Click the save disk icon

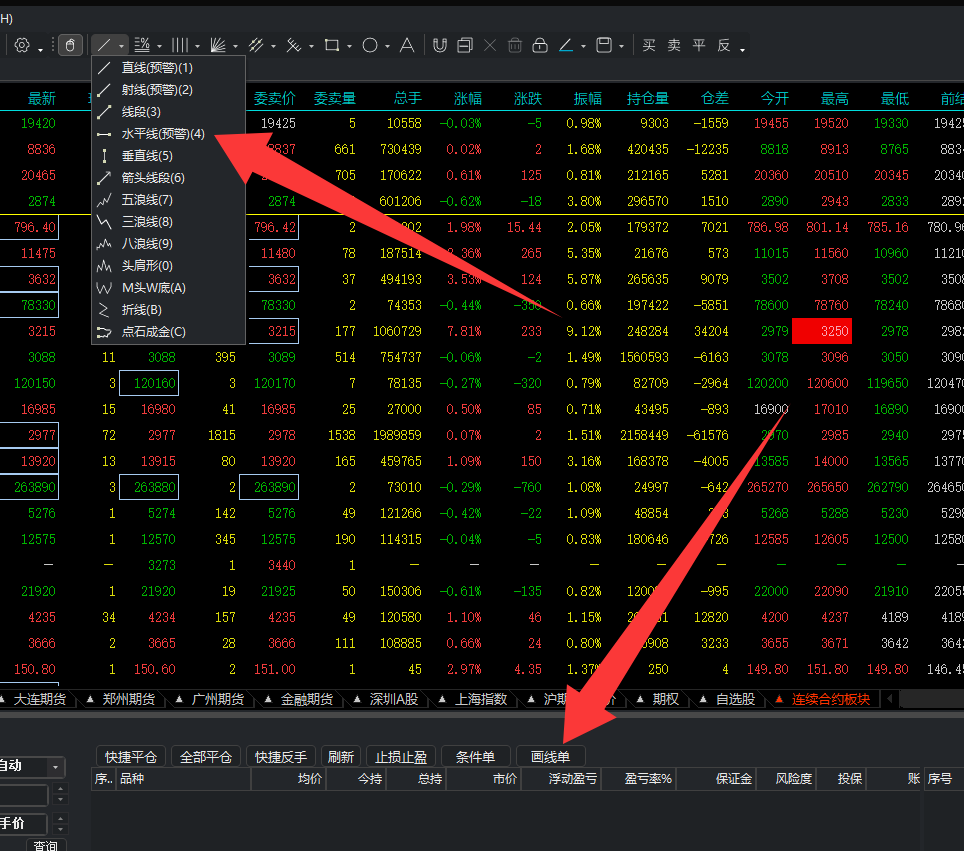(603, 45)
